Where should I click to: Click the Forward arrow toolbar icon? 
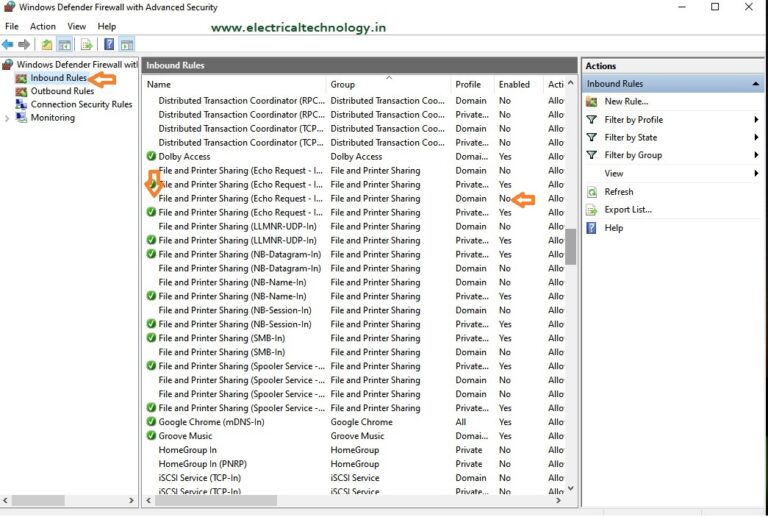pyautogui.click(x=24, y=45)
